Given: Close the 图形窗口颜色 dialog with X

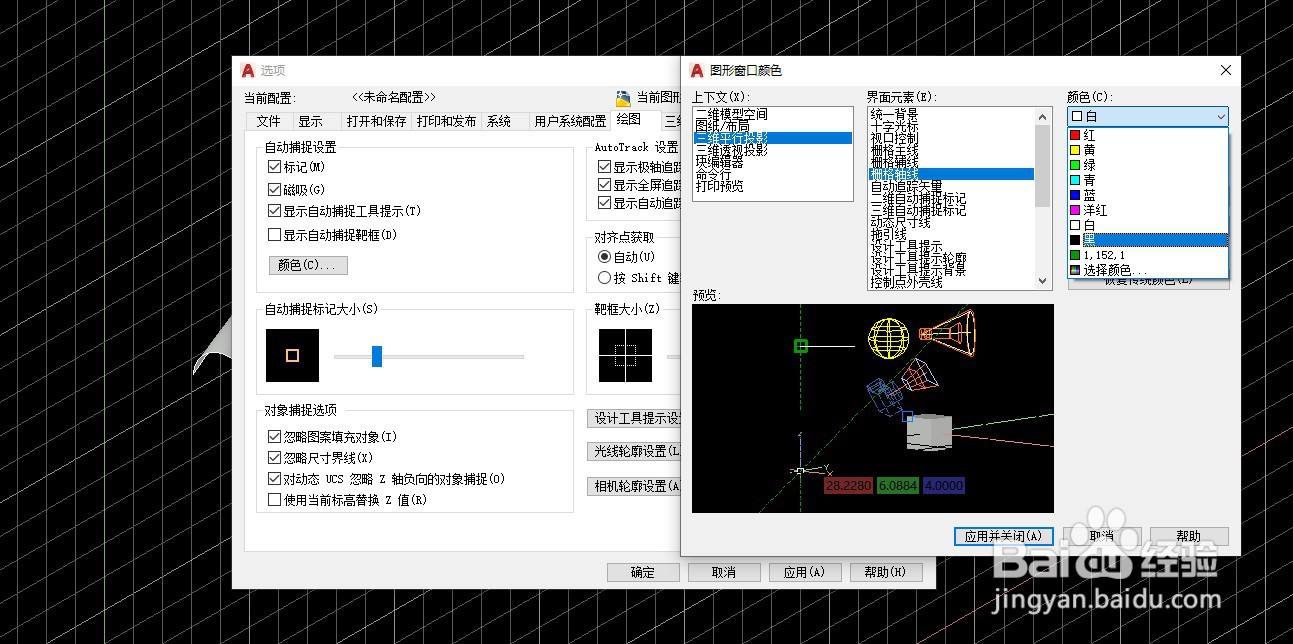Looking at the screenshot, I should point(1225,70).
